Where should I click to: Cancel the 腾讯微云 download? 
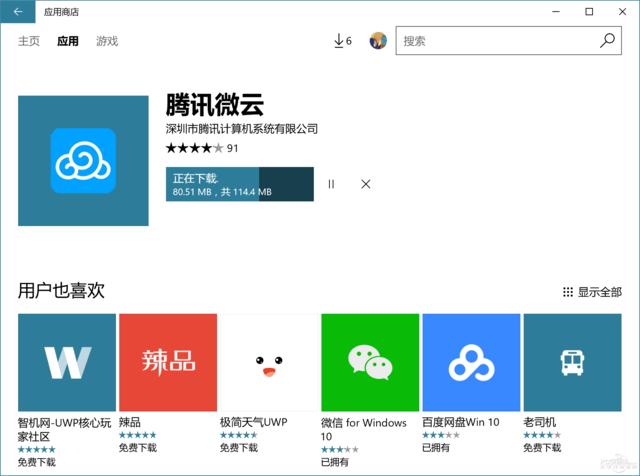[366, 184]
